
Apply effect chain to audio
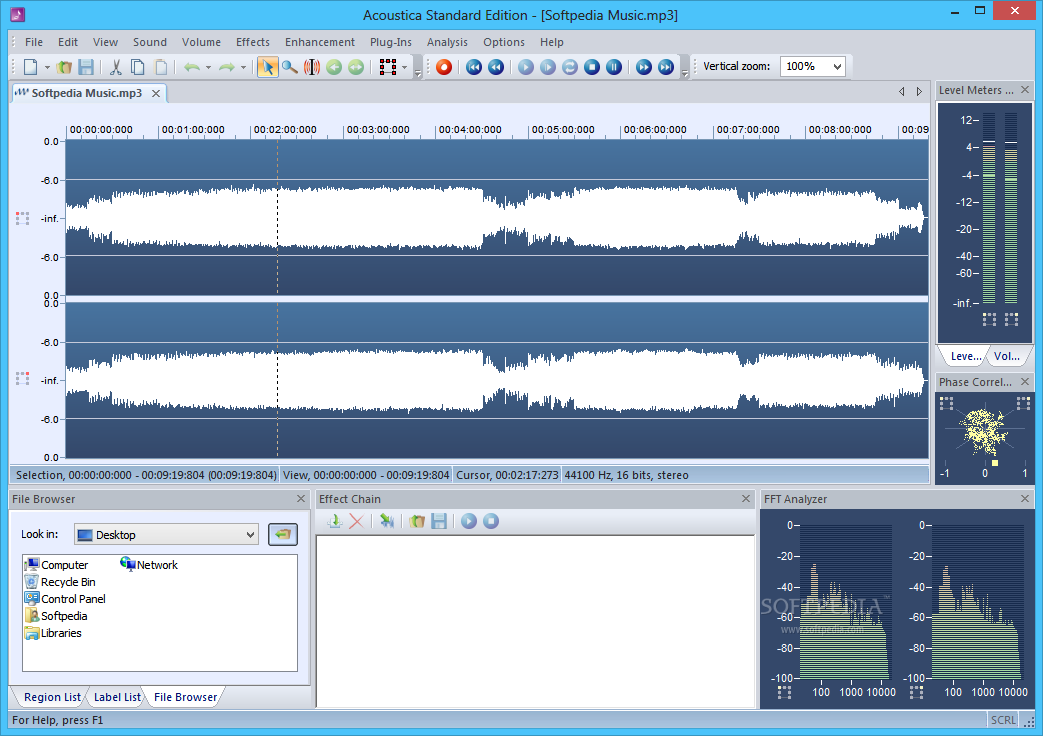coord(386,521)
